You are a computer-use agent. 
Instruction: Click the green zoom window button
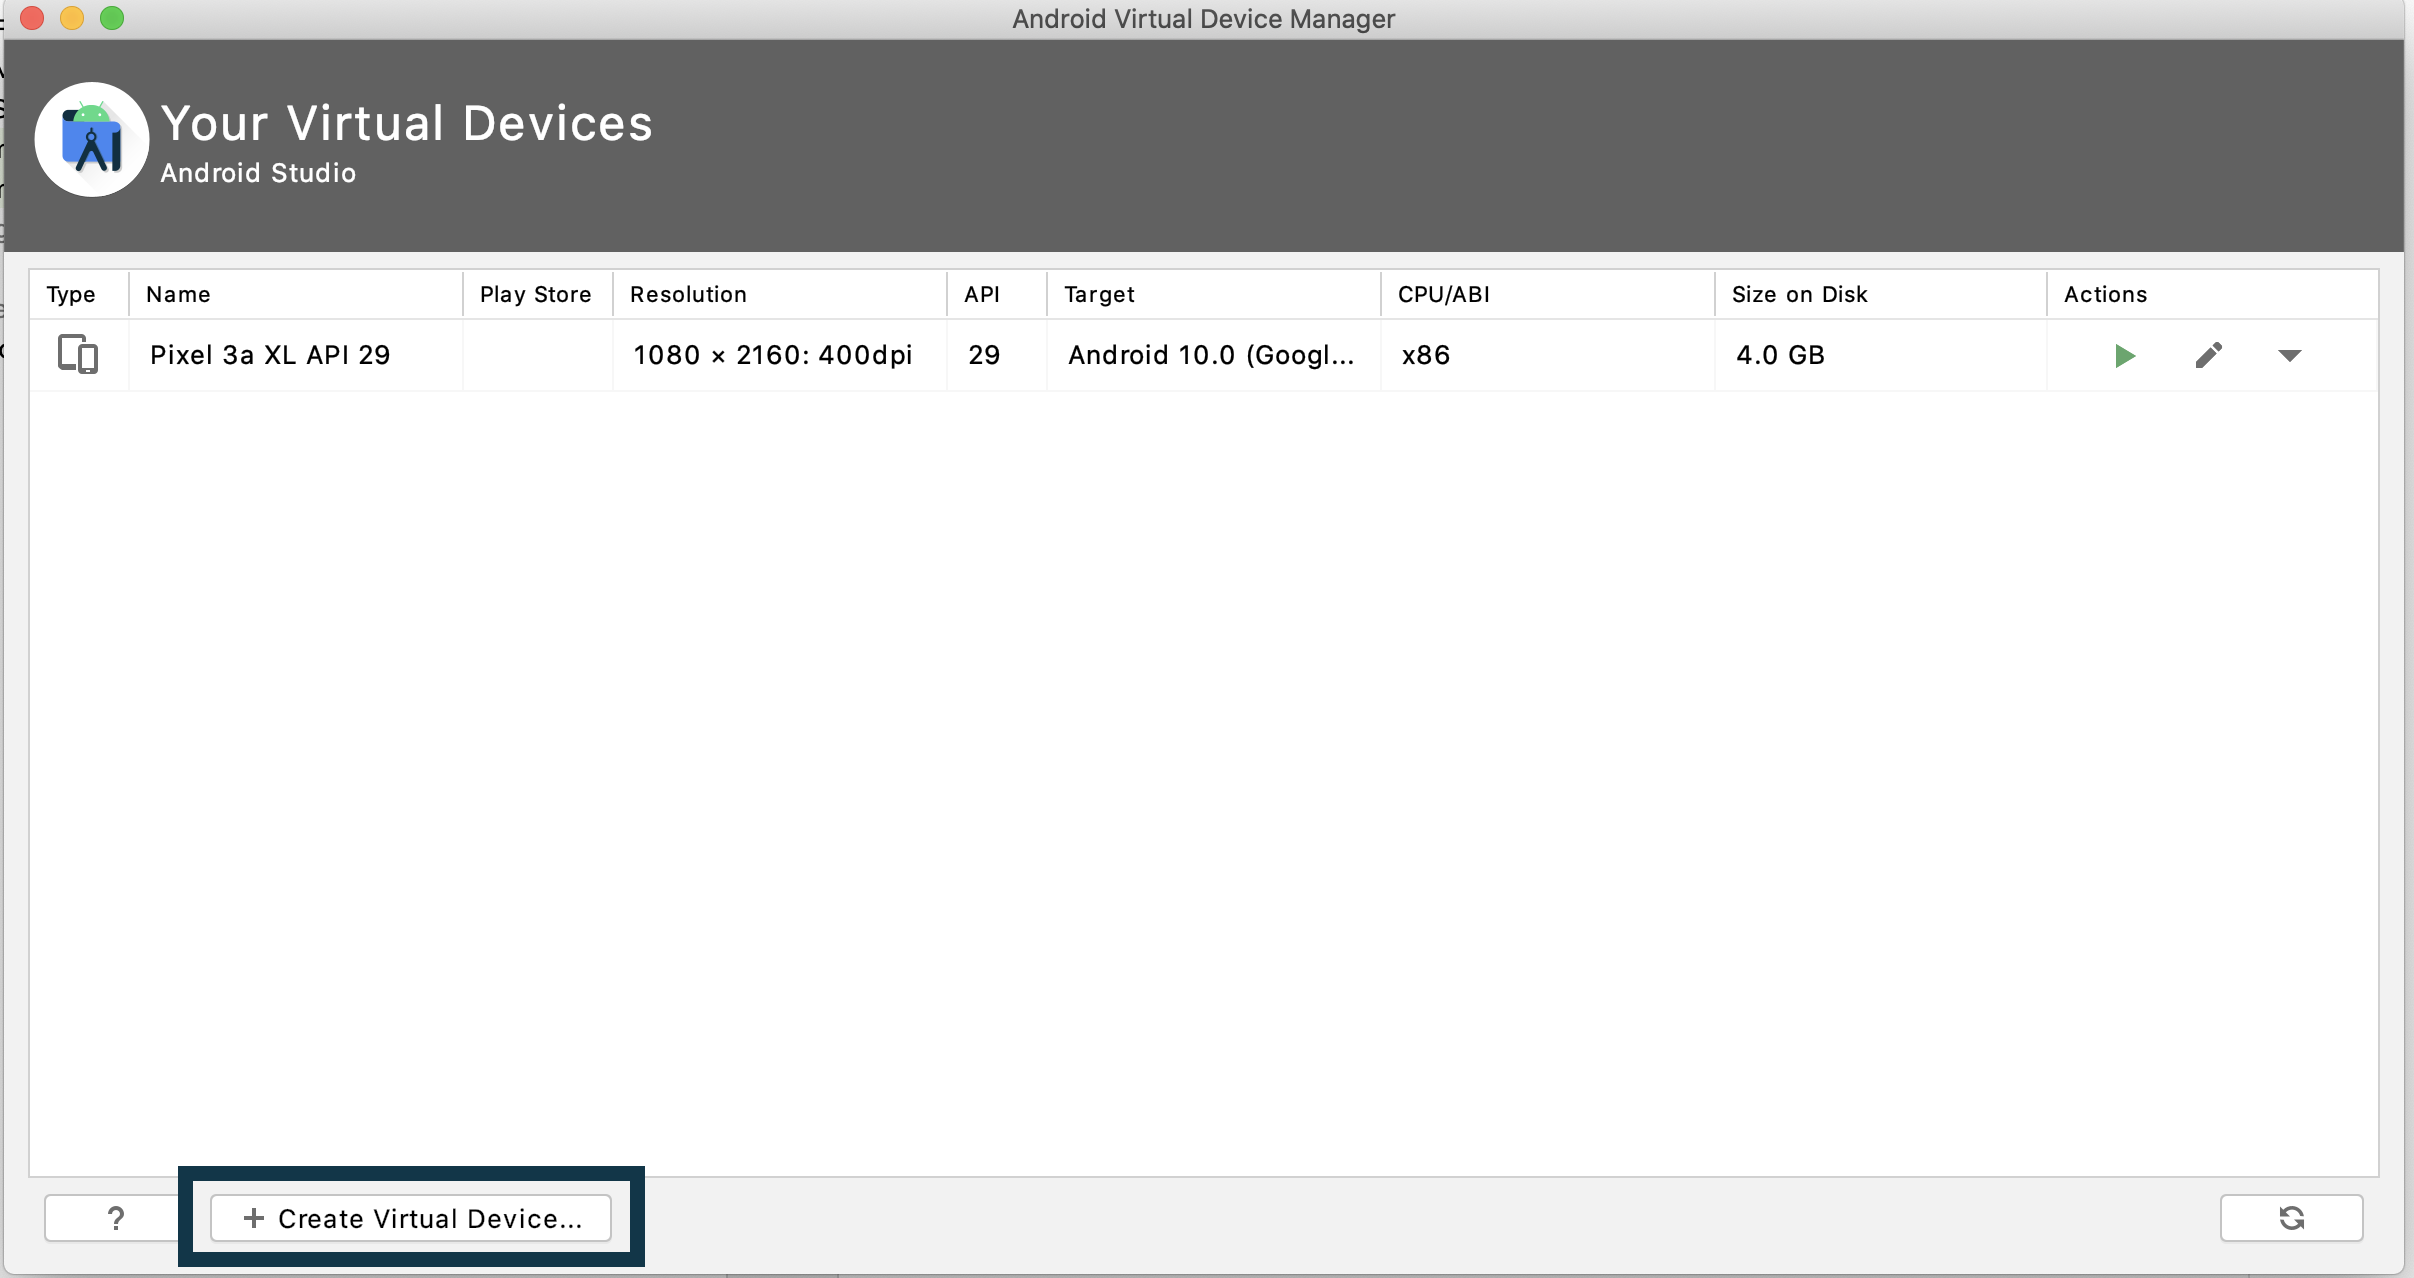(112, 18)
